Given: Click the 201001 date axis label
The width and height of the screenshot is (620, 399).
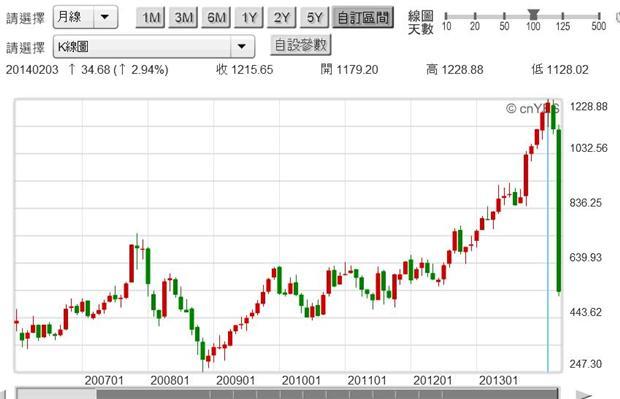Looking at the screenshot, I should click(301, 380).
